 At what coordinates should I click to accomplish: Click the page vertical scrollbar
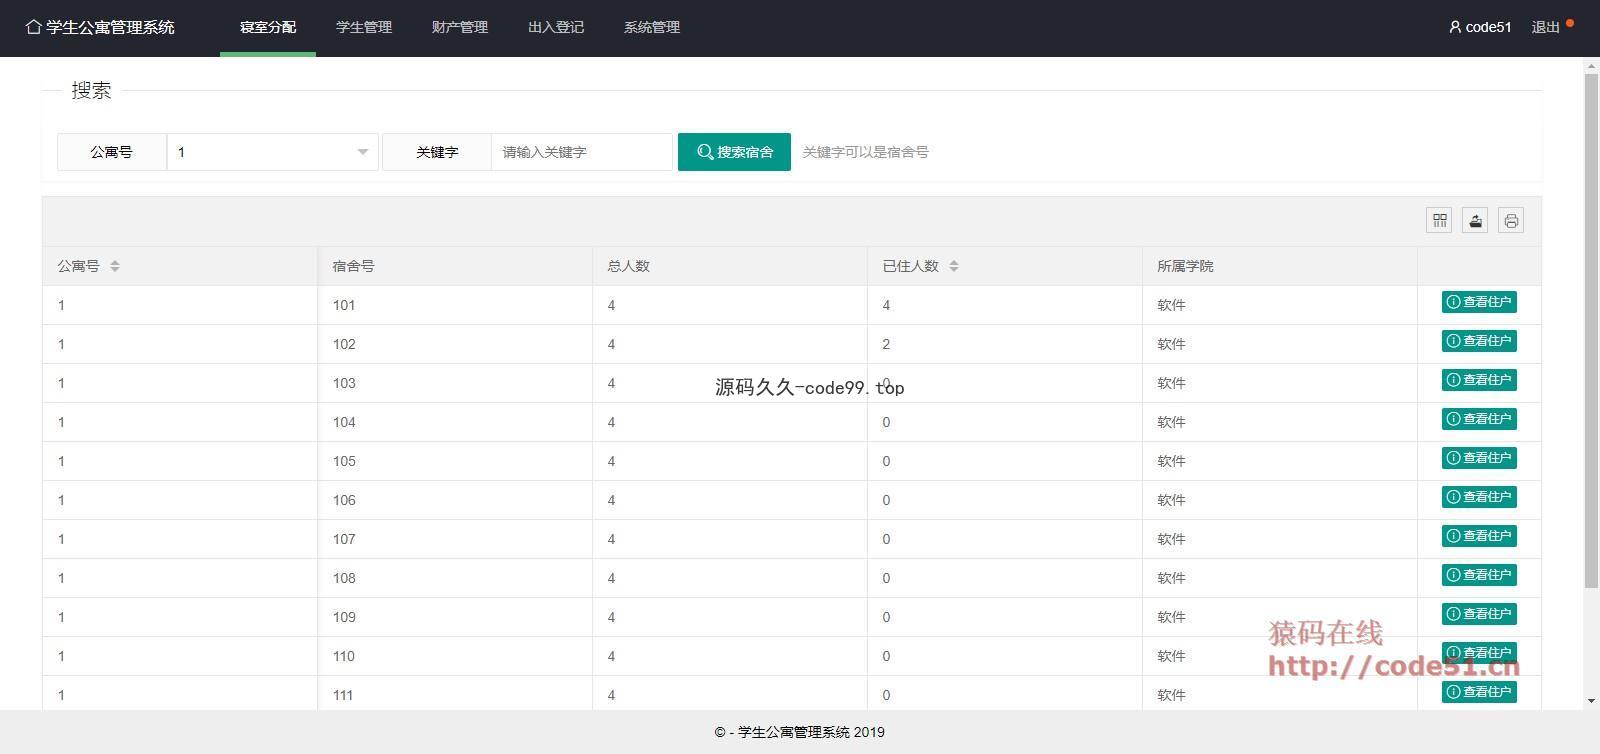pyautogui.click(x=1591, y=330)
